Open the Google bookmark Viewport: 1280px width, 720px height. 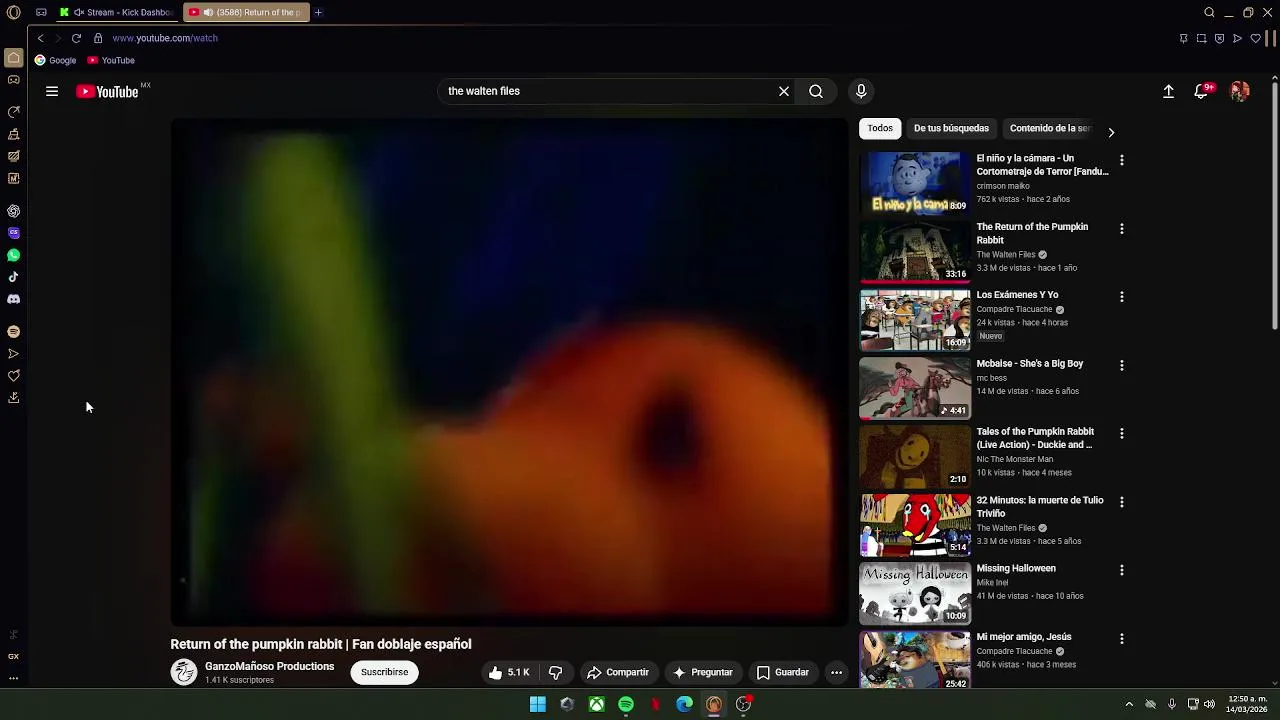click(x=55, y=60)
